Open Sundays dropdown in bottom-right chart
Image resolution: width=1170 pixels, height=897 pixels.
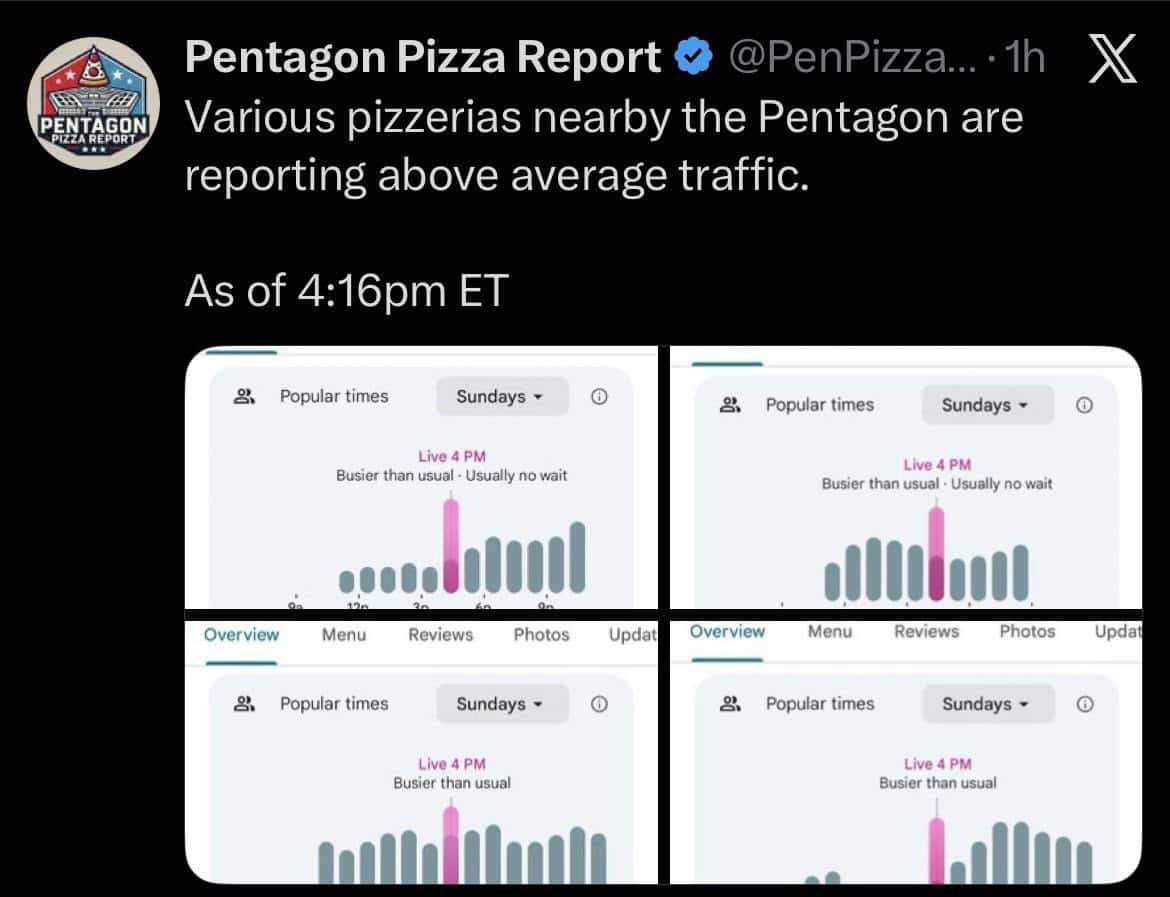point(987,704)
